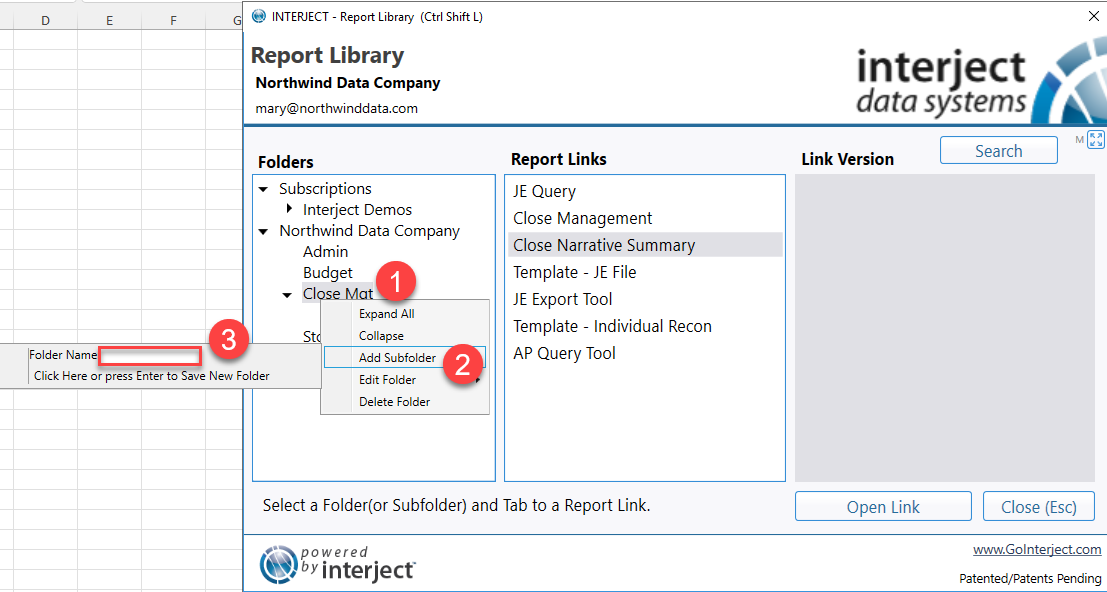This screenshot has width=1107, height=592.
Task: Choose Add Subfolder menu entry
Action: click(405, 358)
